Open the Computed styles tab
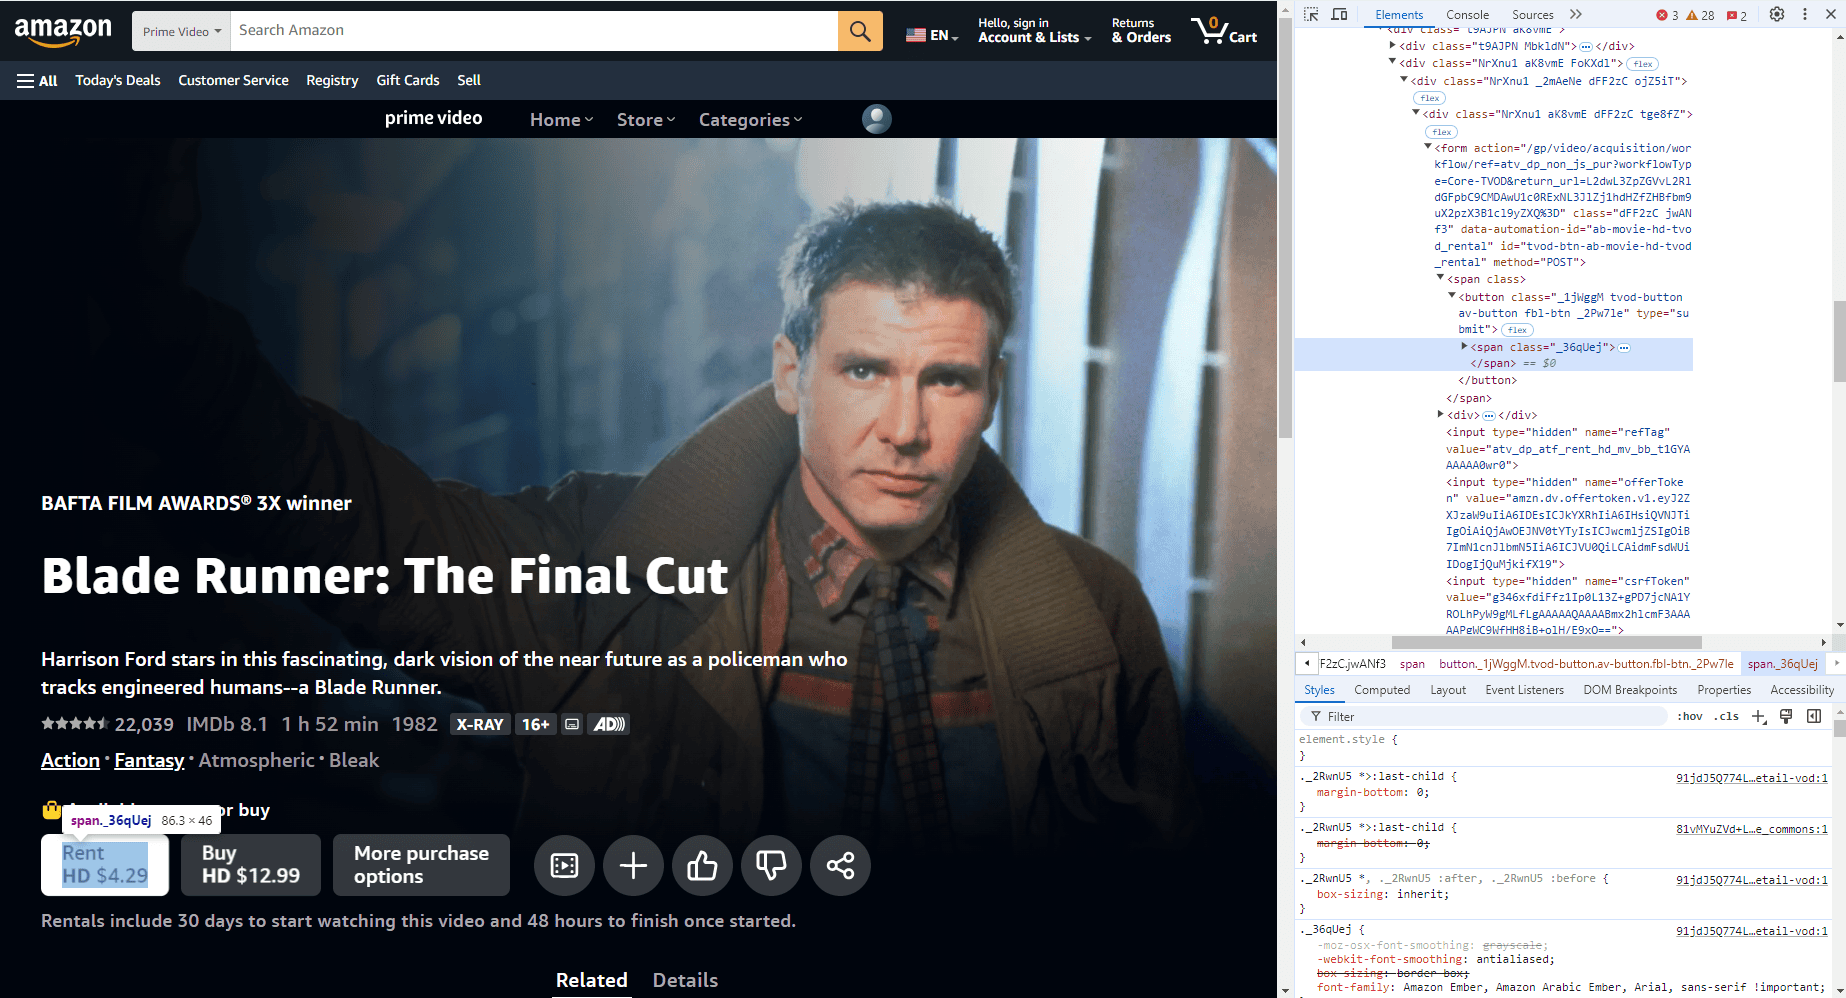This screenshot has height=998, width=1846. pos(1382,690)
